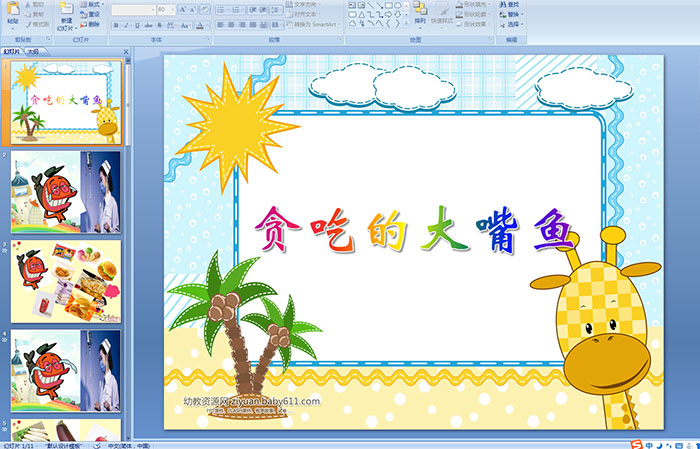
Task: Open Quick Styles (快速样式) gallery
Action: click(442, 14)
